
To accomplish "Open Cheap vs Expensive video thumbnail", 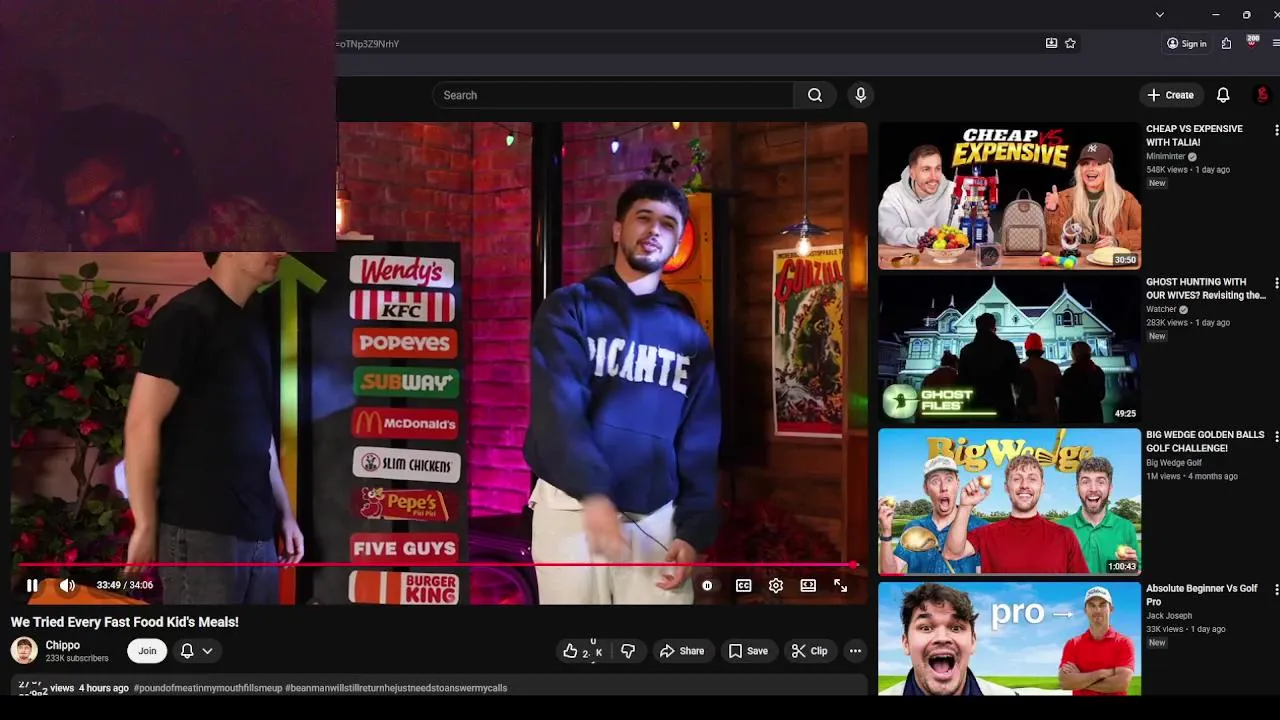I will pyautogui.click(x=1009, y=196).
